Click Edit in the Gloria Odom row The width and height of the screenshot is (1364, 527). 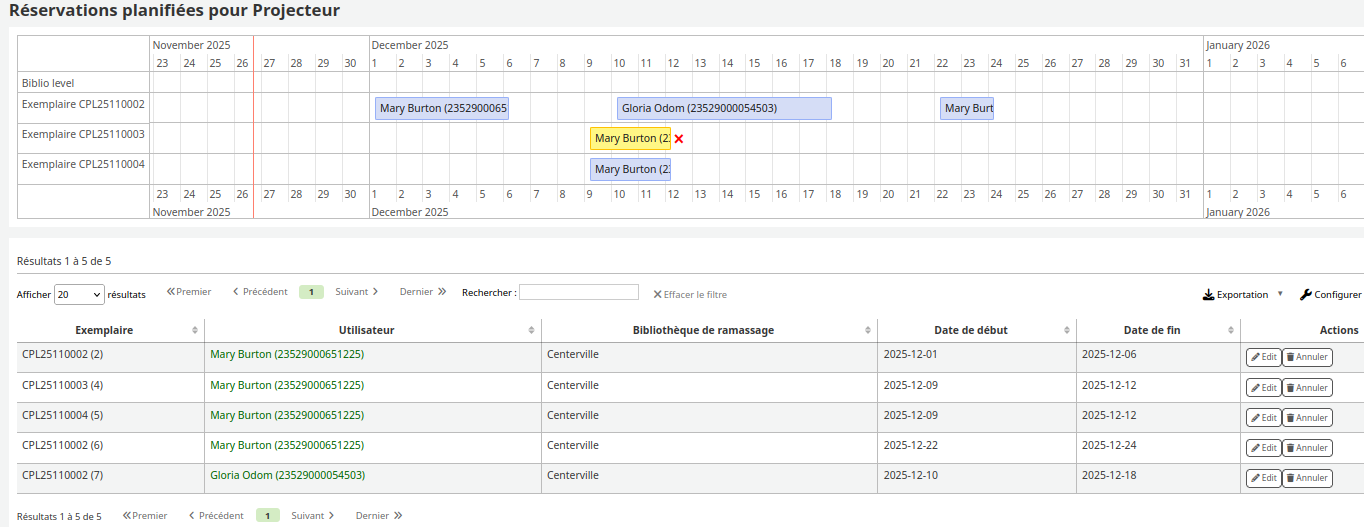pyautogui.click(x=1263, y=478)
